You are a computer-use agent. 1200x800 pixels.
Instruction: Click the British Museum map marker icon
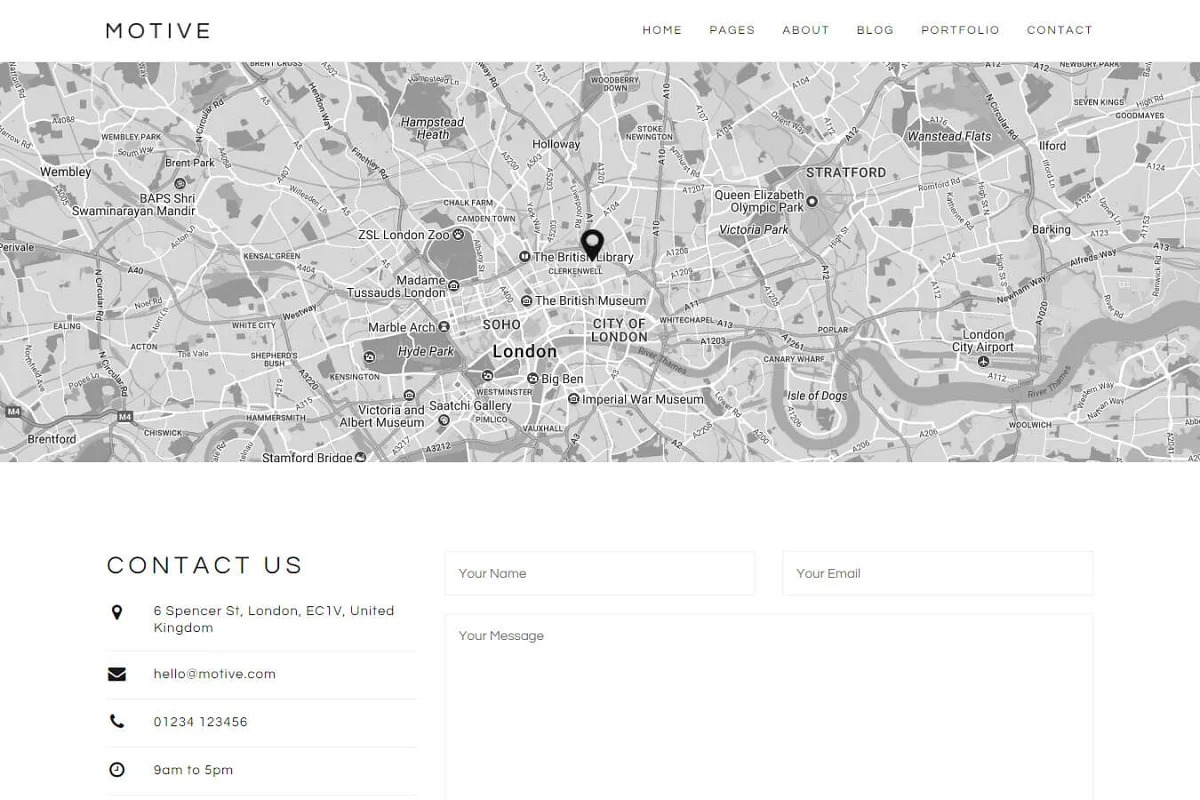pyautogui.click(x=527, y=300)
